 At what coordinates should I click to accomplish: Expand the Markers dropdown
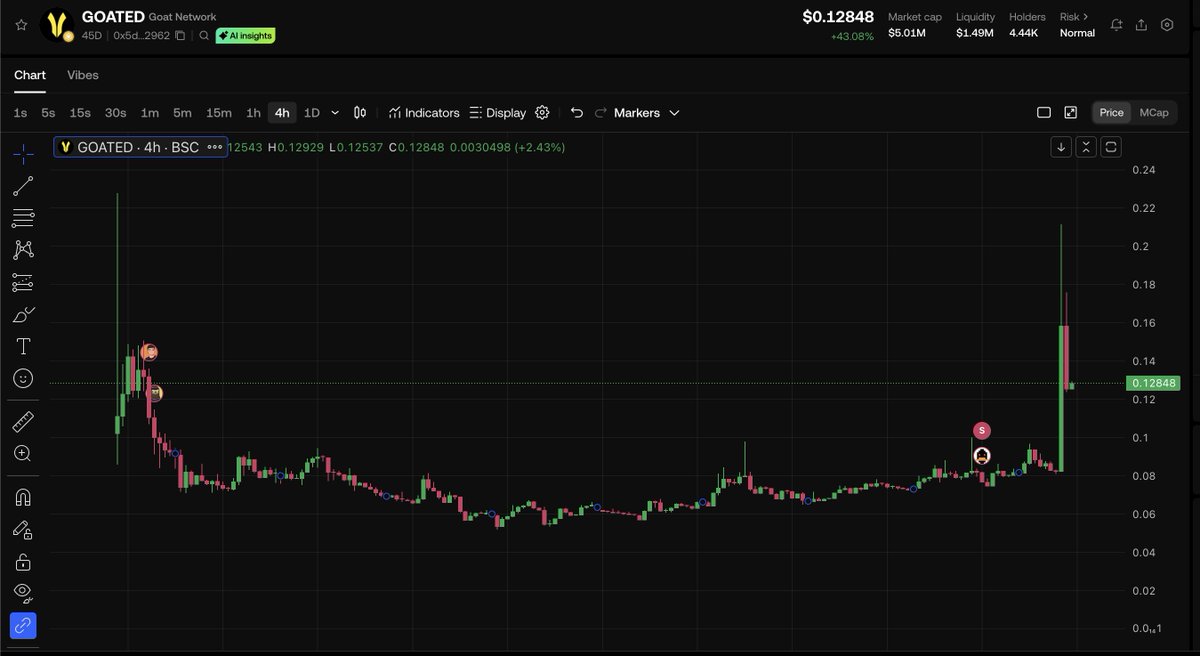click(x=646, y=113)
